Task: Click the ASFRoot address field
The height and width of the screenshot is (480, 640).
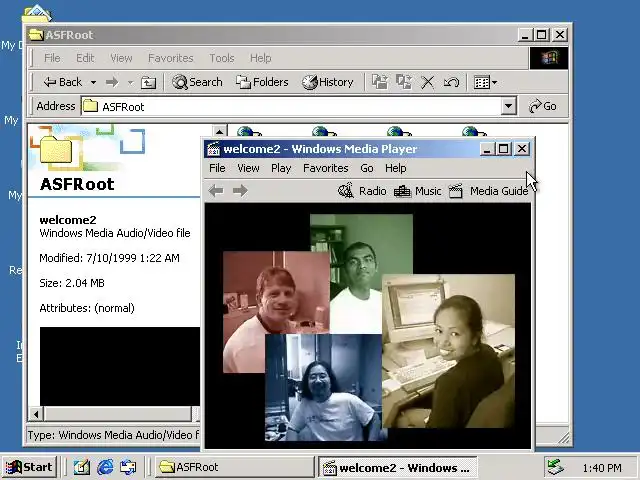Action: coord(291,107)
